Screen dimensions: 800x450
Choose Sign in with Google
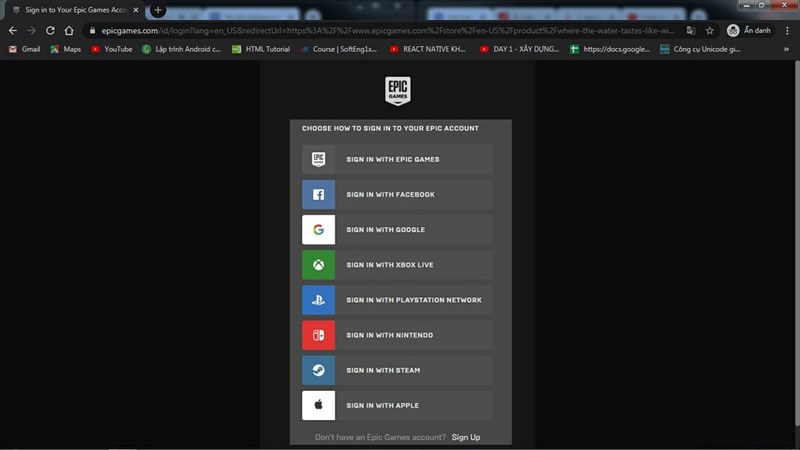tap(397, 230)
